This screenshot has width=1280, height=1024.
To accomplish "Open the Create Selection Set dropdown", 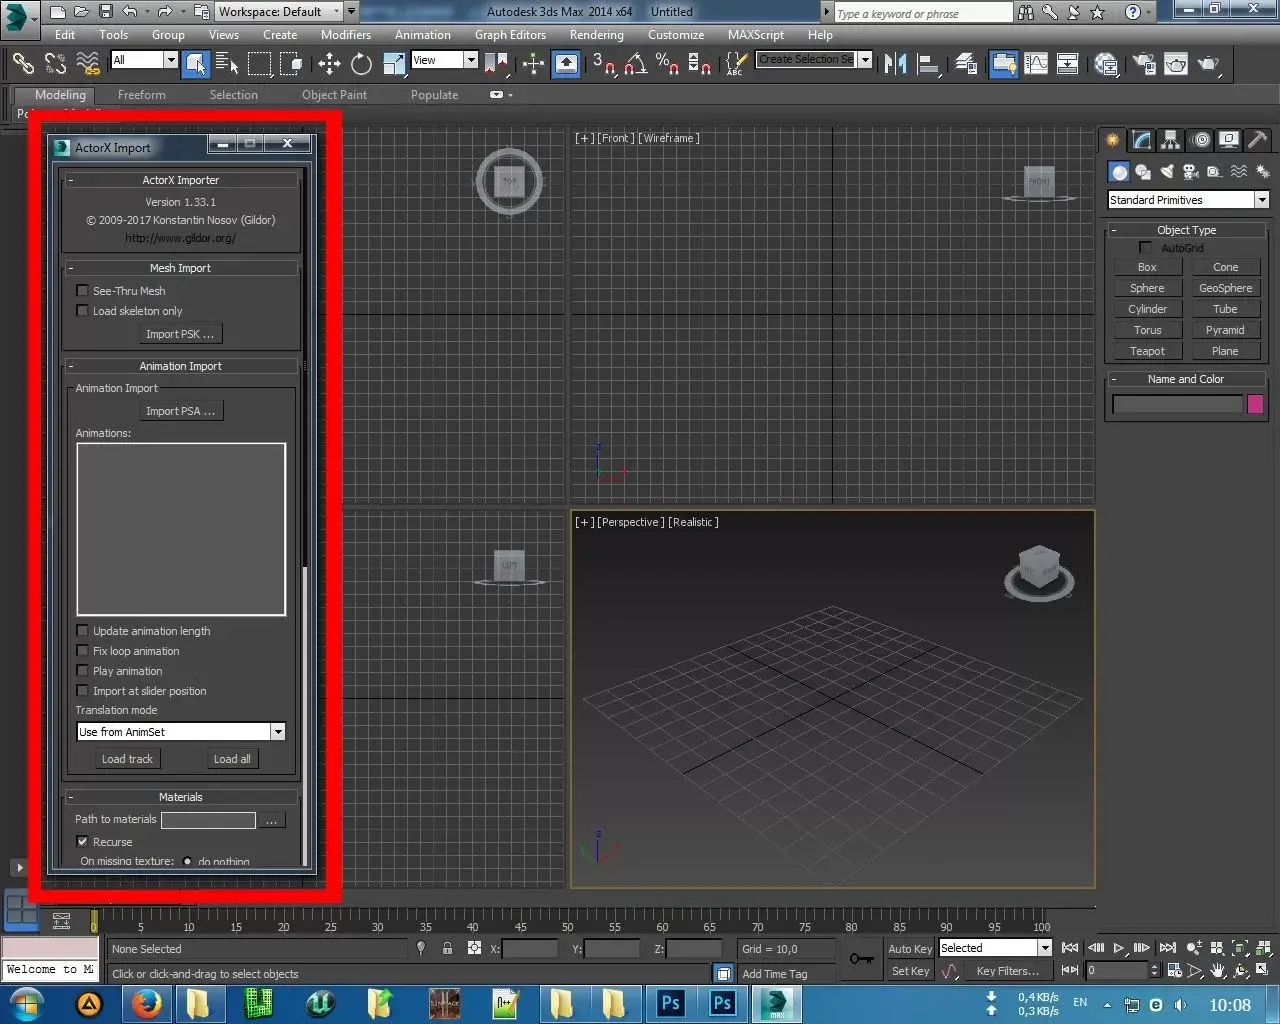I will 814,60.
